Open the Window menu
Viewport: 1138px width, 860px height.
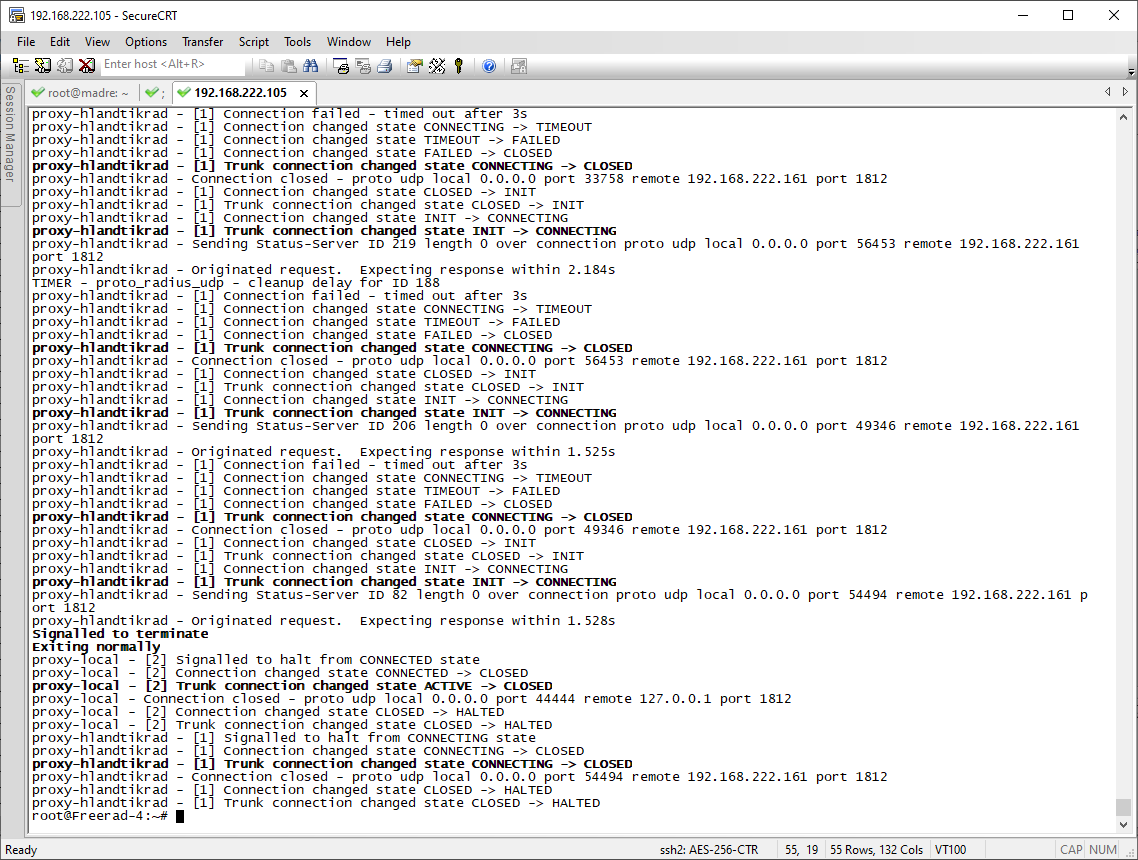pyautogui.click(x=348, y=41)
